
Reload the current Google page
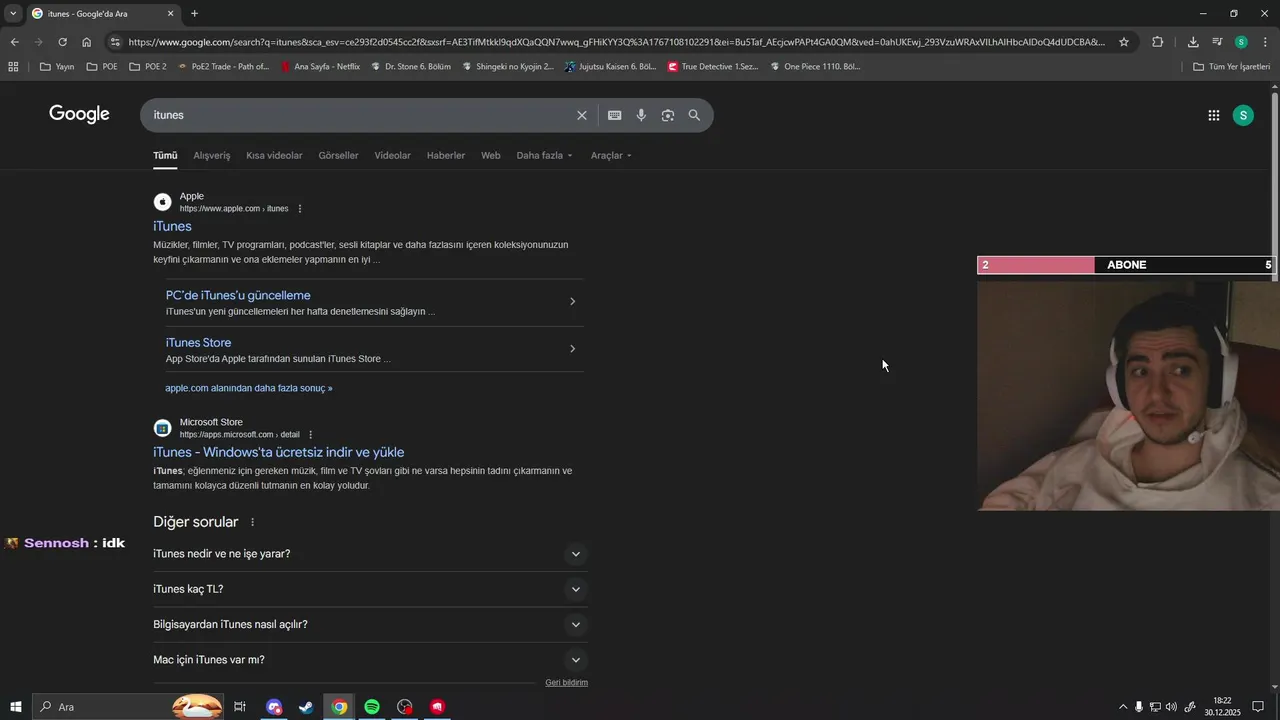(x=62, y=42)
